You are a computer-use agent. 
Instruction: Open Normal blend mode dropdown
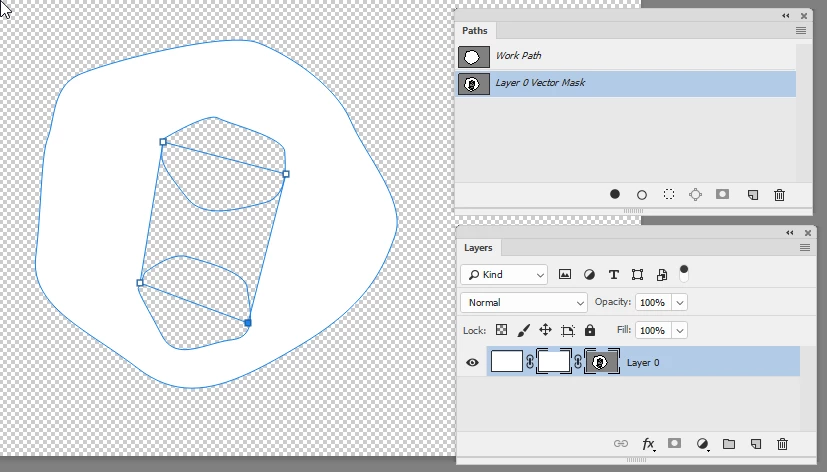[524, 303]
